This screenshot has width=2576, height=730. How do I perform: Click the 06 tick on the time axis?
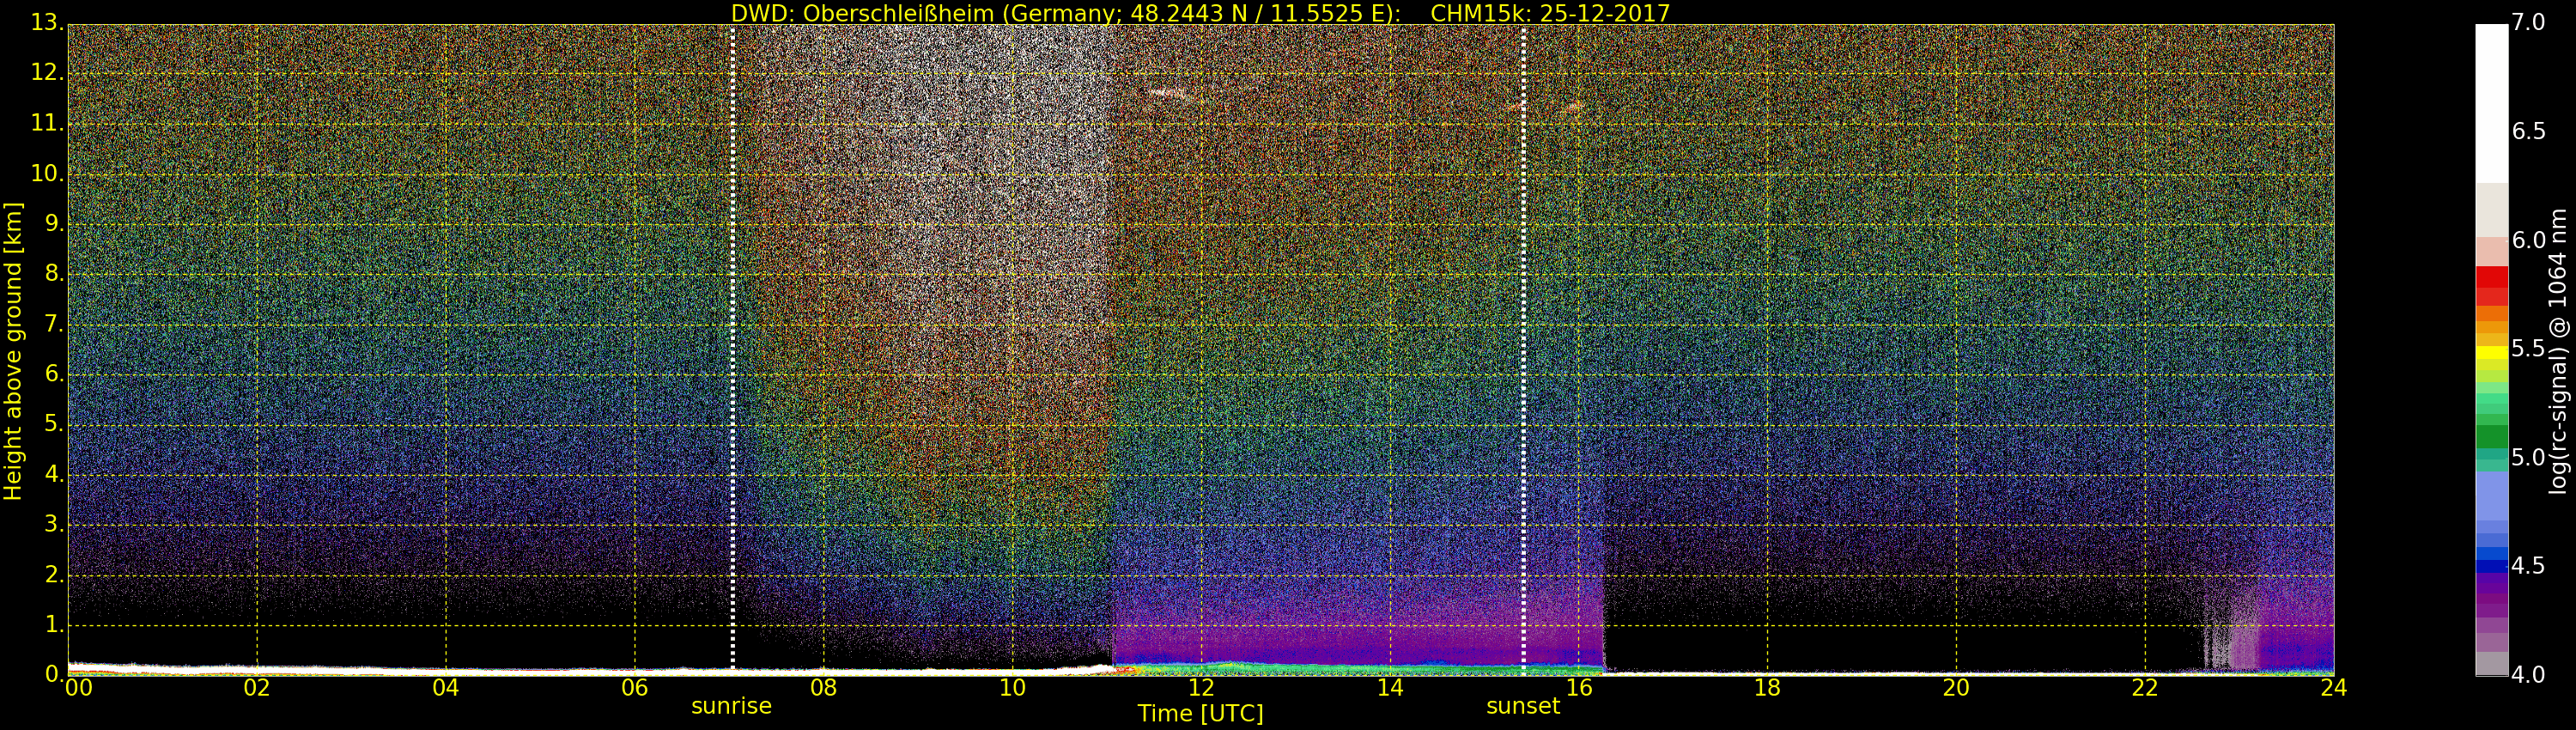(x=635, y=688)
